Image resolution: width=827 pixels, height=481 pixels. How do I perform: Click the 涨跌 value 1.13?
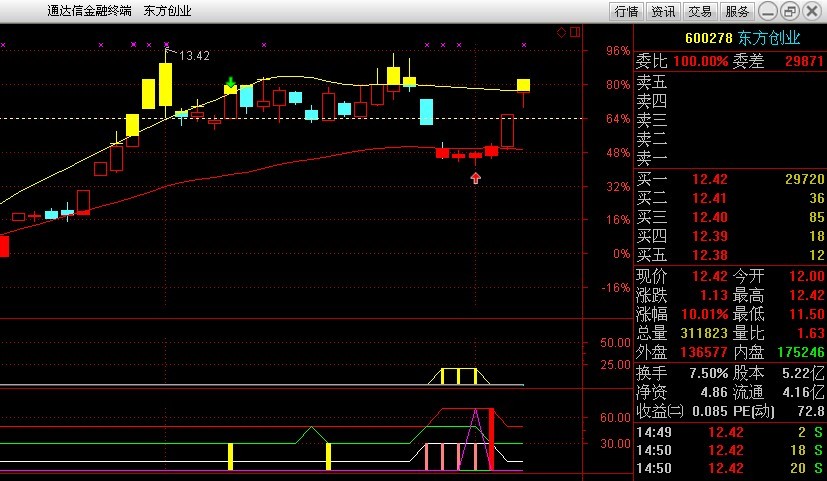714,295
